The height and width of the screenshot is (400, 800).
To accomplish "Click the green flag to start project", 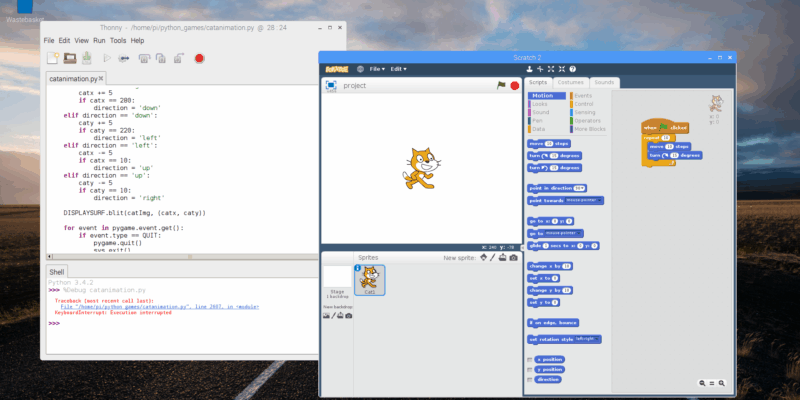I will [x=502, y=86].
